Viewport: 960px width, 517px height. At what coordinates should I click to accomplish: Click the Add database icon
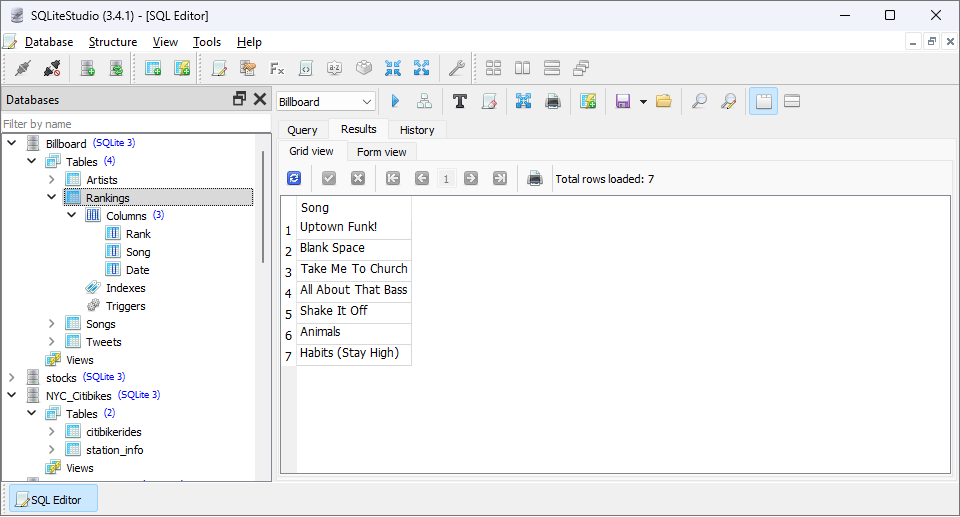88,68
